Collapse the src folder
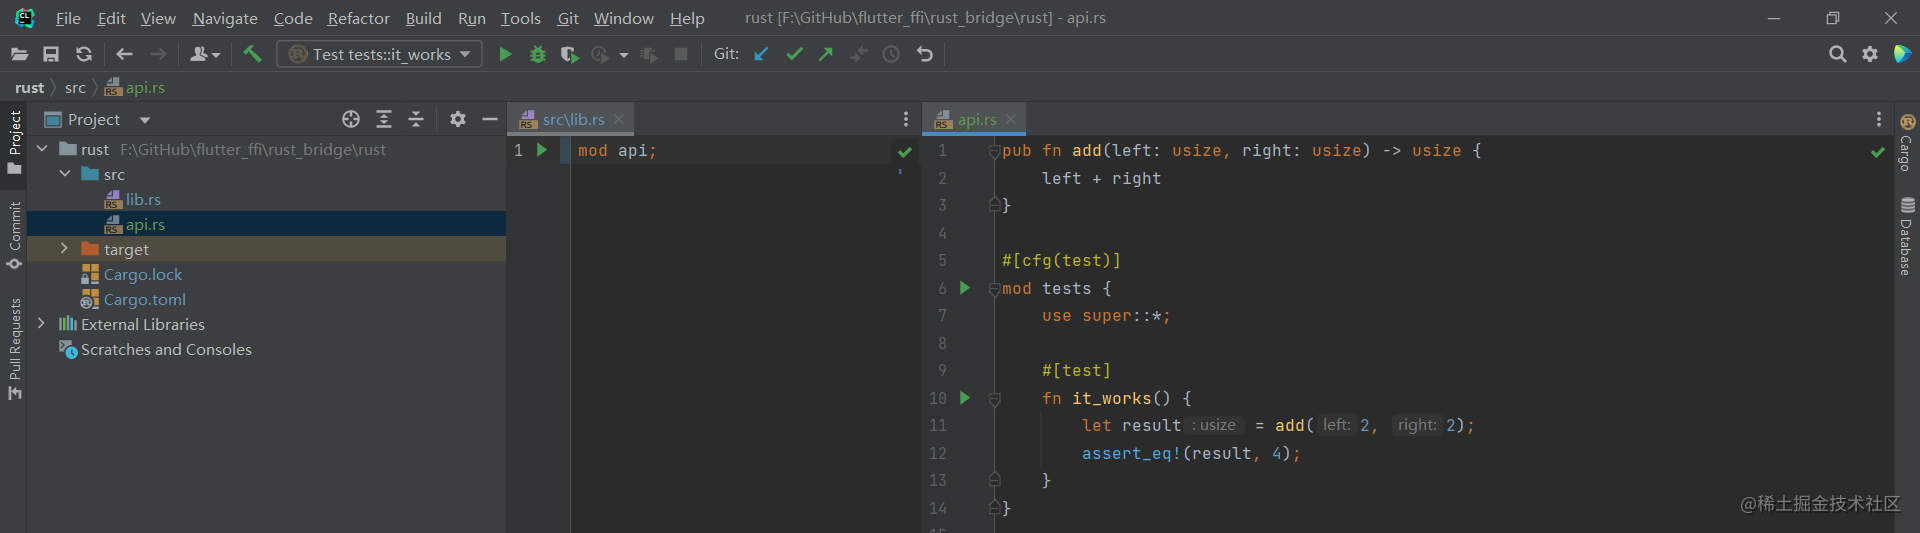This screenshot has width=1920, height=533. click(x=65, y=174)
